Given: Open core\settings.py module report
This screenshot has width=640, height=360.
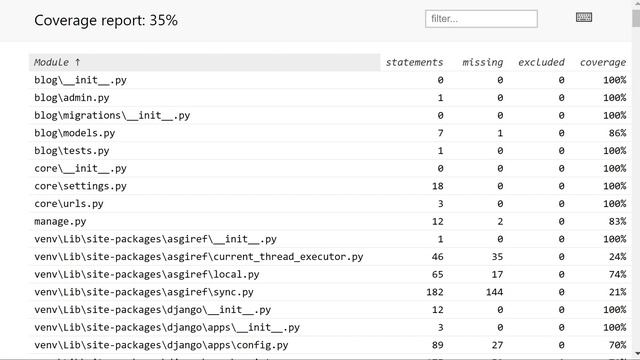Looking at the screenshot, I should 80,186.
